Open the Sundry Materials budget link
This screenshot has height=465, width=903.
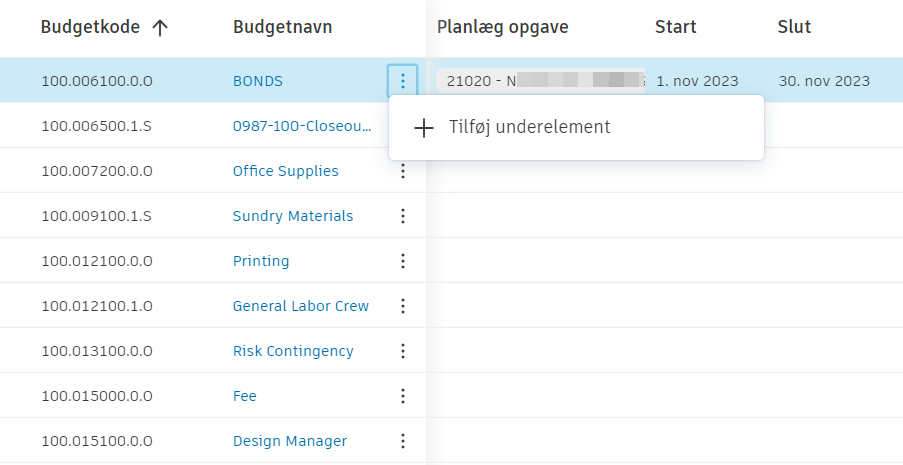(292, 216)
